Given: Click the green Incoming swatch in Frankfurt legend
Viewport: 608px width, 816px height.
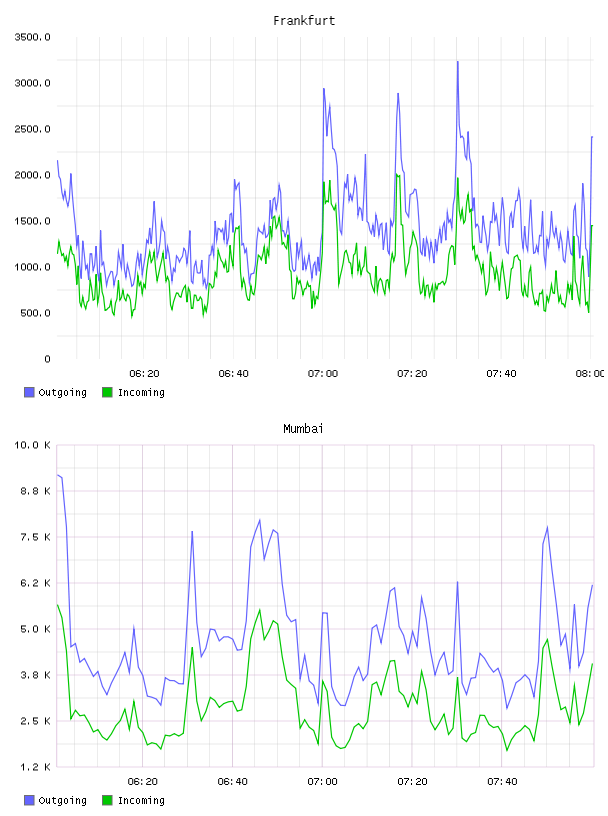Looking at the screenshot, I should pos(107,392).
